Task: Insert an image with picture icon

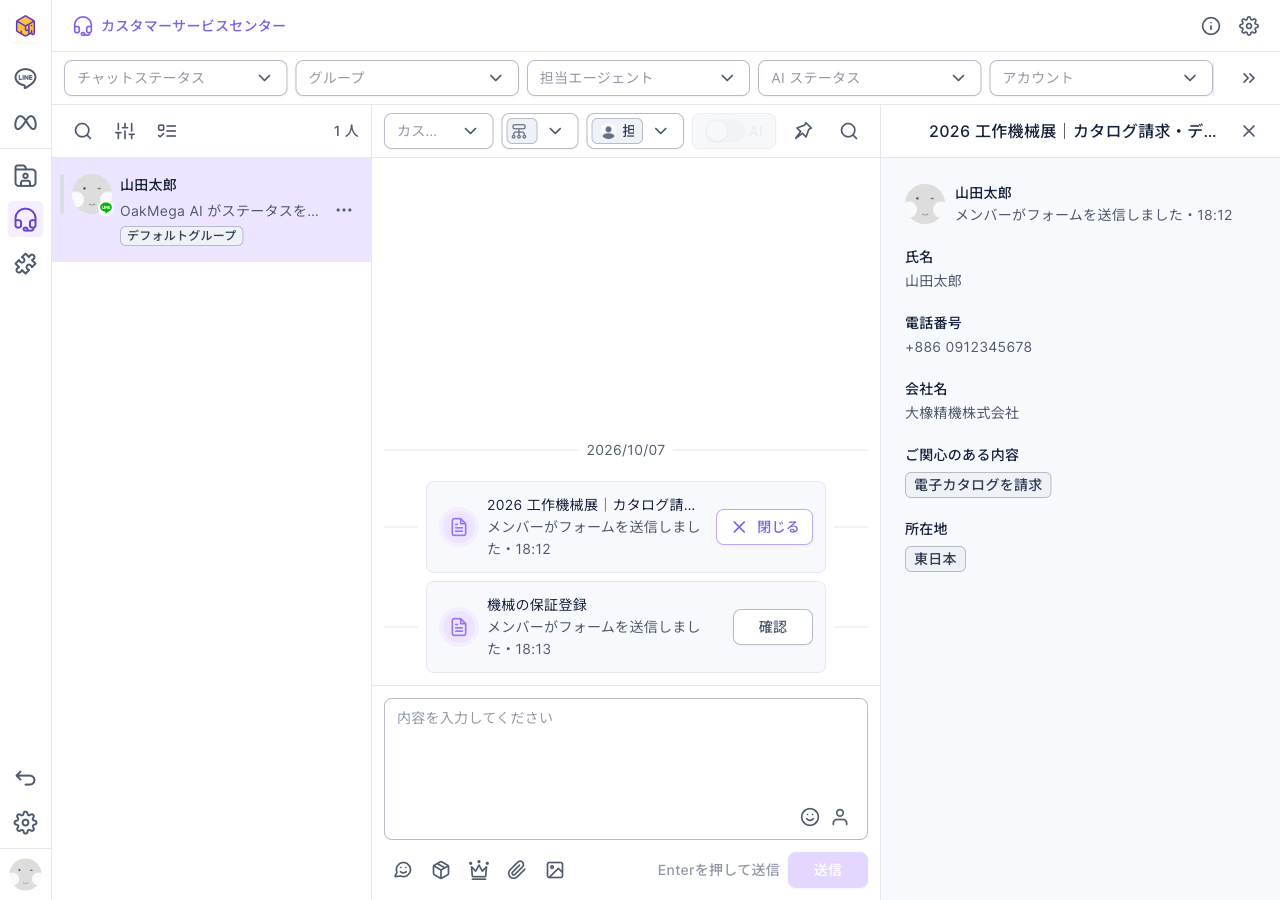Action: coord(555,870)
